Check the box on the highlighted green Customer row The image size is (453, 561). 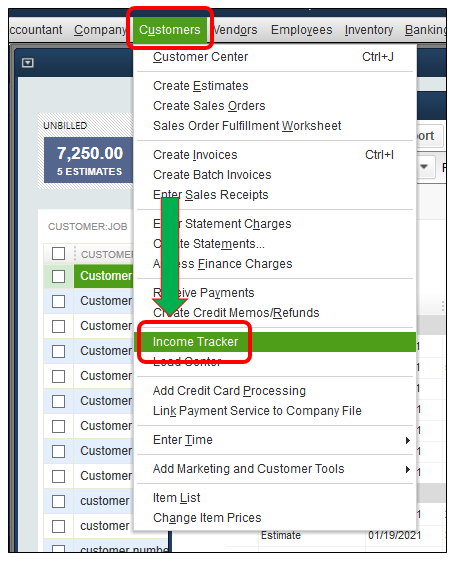pos(58,276)
